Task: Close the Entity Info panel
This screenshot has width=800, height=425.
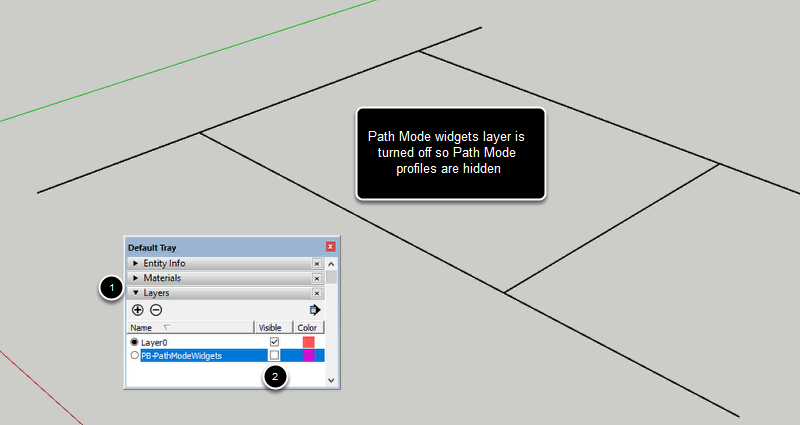Action: tap(316, 264)
